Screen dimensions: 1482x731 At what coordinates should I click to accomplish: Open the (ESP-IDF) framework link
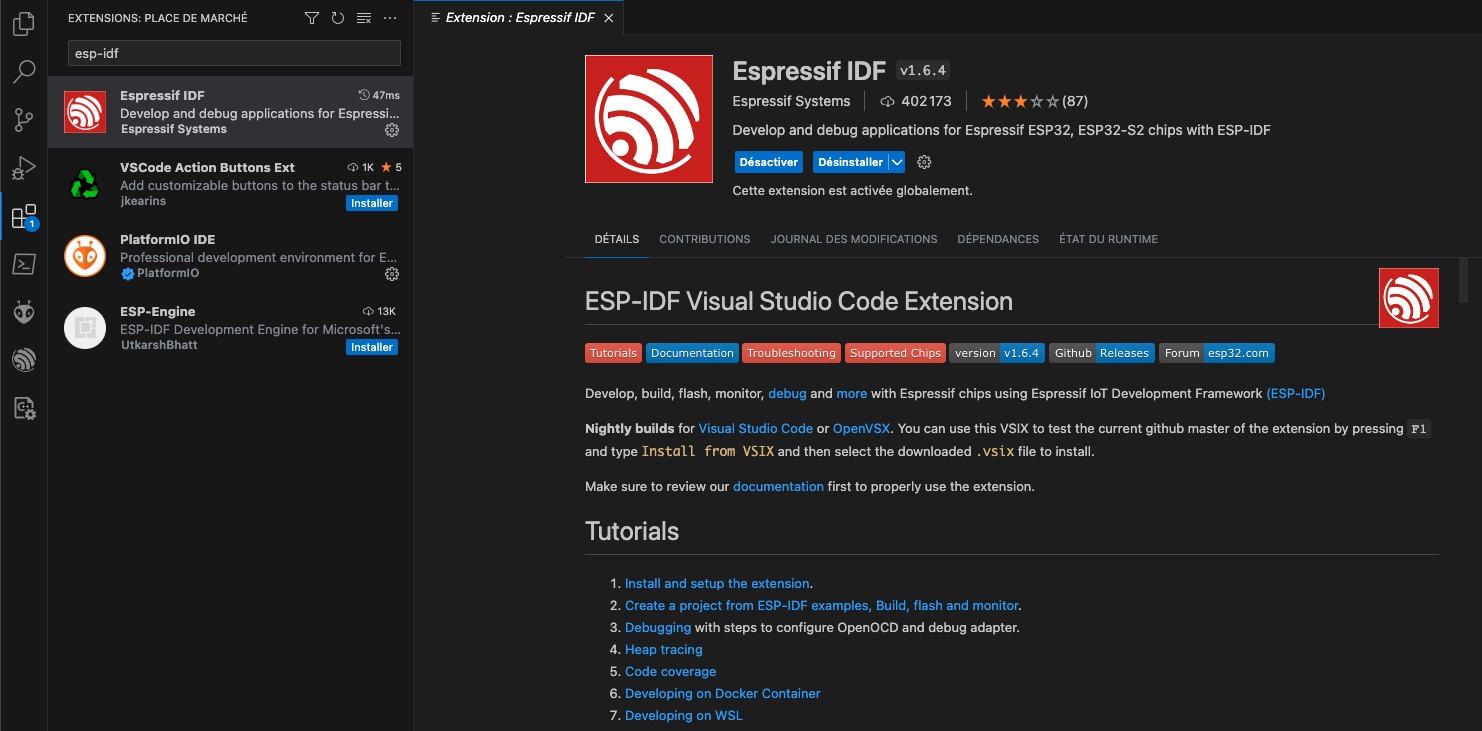tap(1296, 394)
